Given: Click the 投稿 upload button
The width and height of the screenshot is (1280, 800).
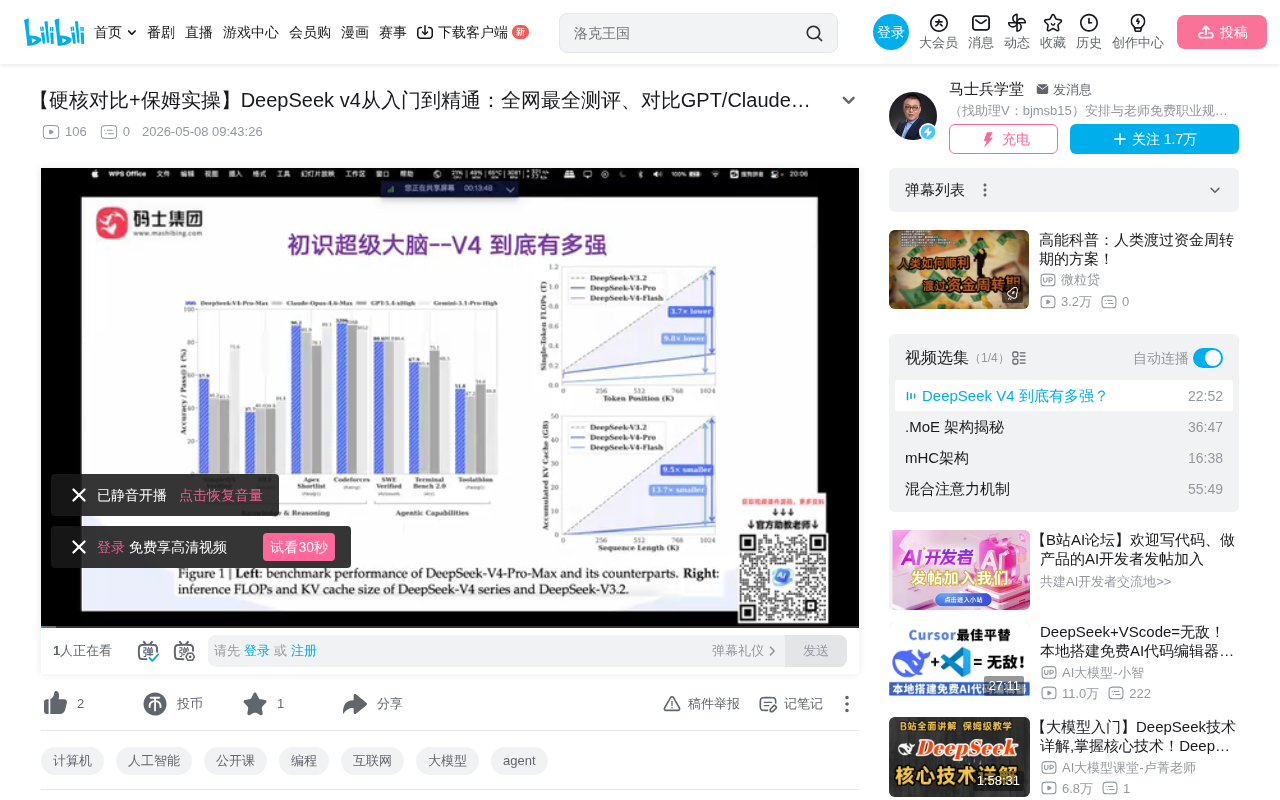Looking at the screenshot, I should click(1222, 32).
